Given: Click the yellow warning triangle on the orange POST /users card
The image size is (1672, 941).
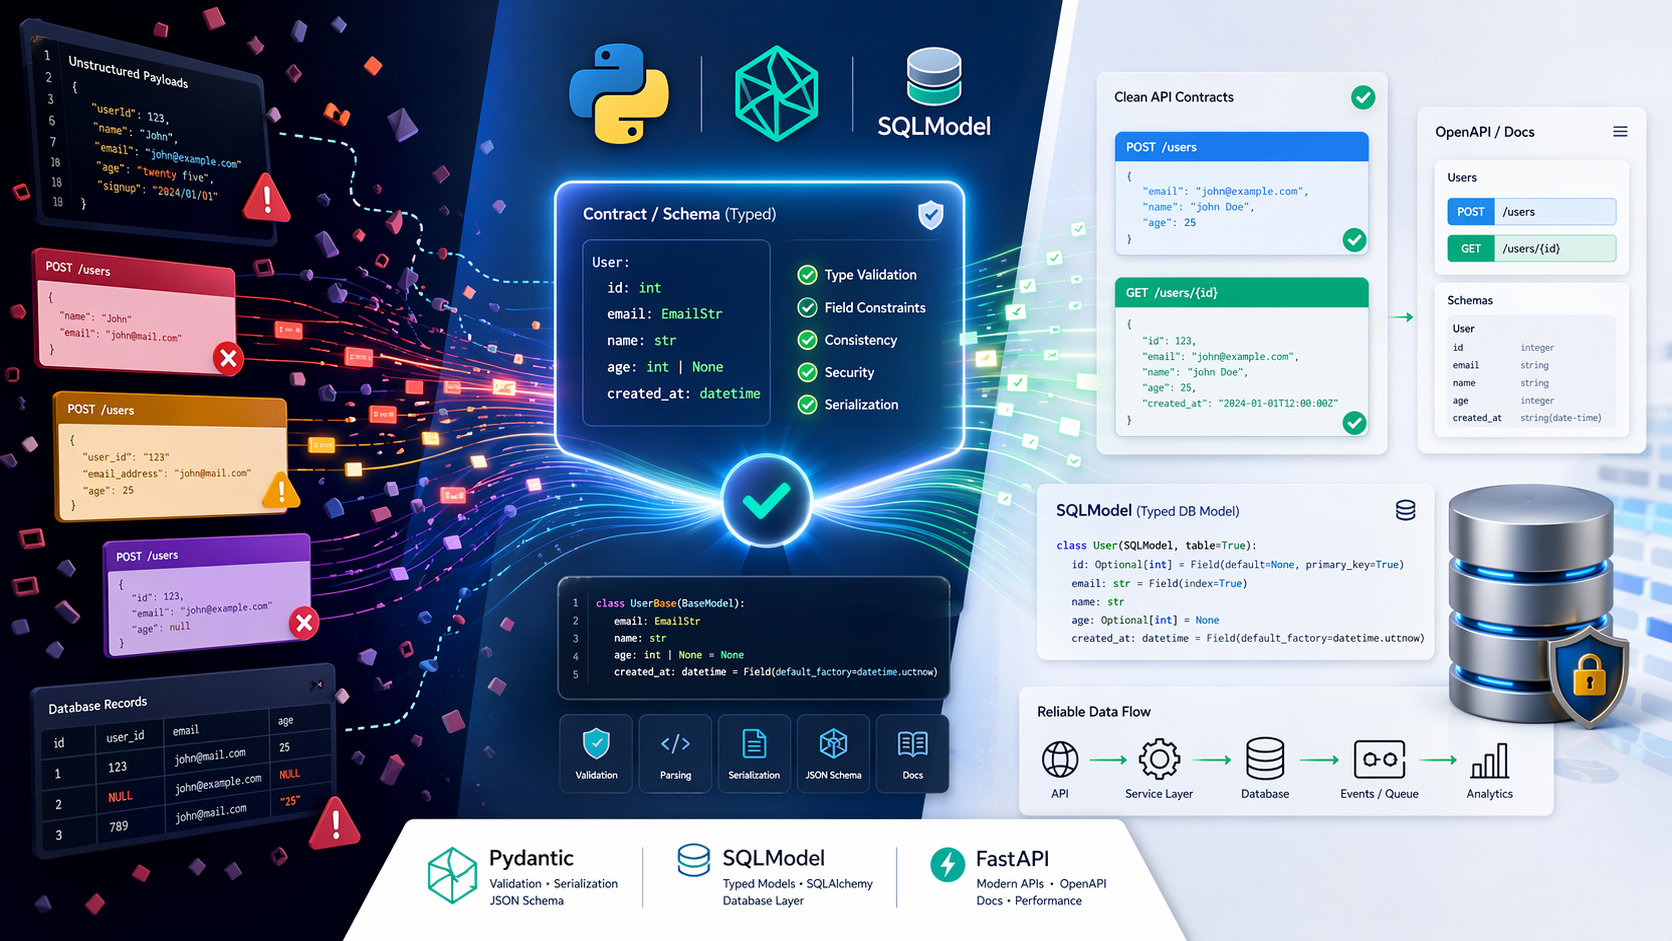Looking at the screenshot, I should coord(281,491).
